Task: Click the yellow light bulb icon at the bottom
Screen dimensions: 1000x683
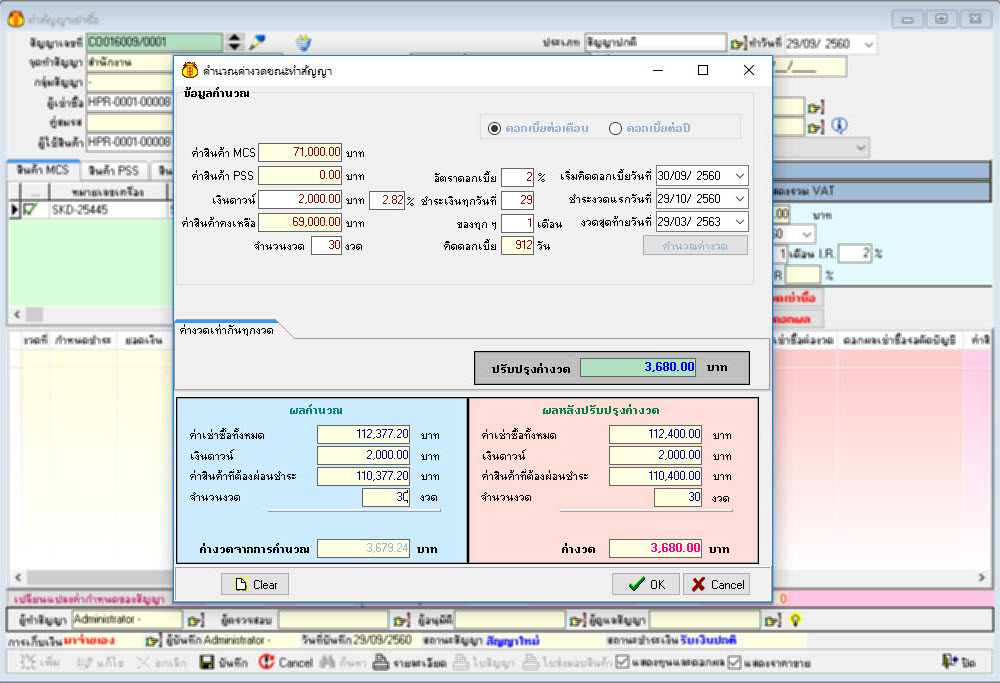Action: (x=795, y=619)
